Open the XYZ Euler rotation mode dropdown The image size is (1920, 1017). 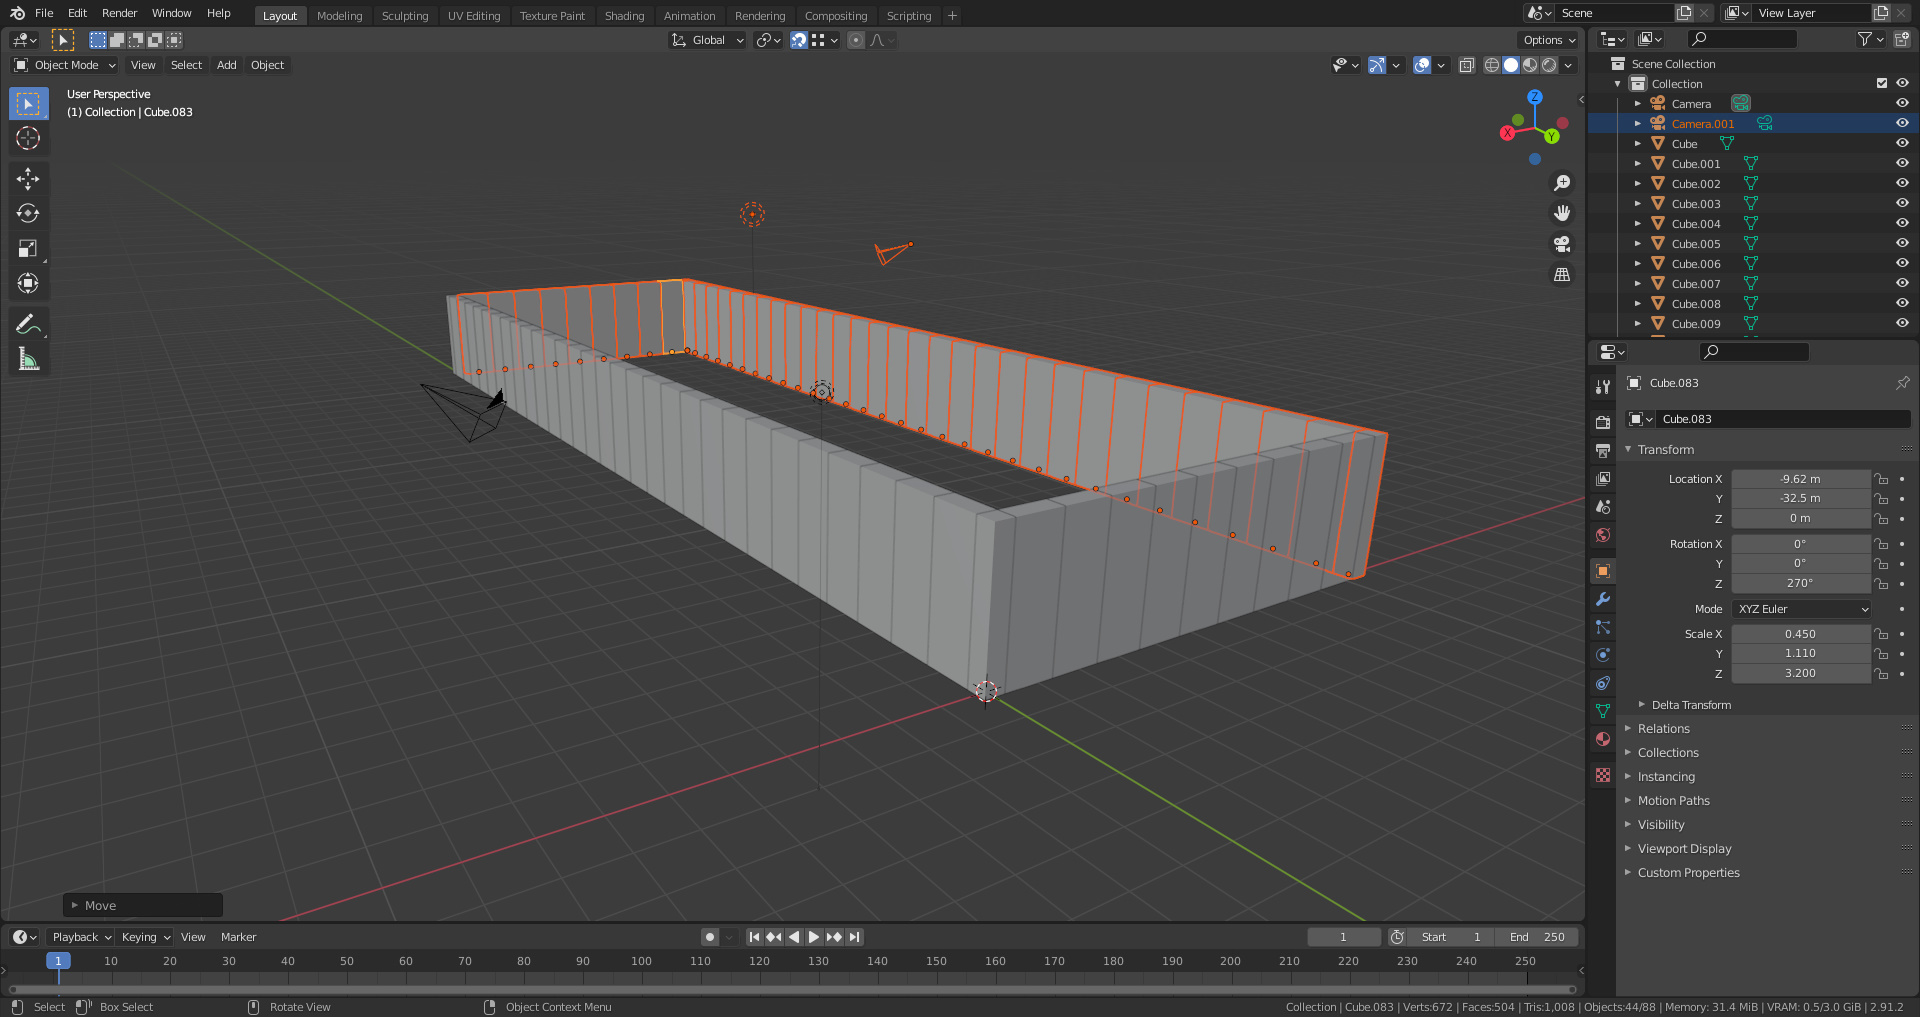click(1802, 609)
